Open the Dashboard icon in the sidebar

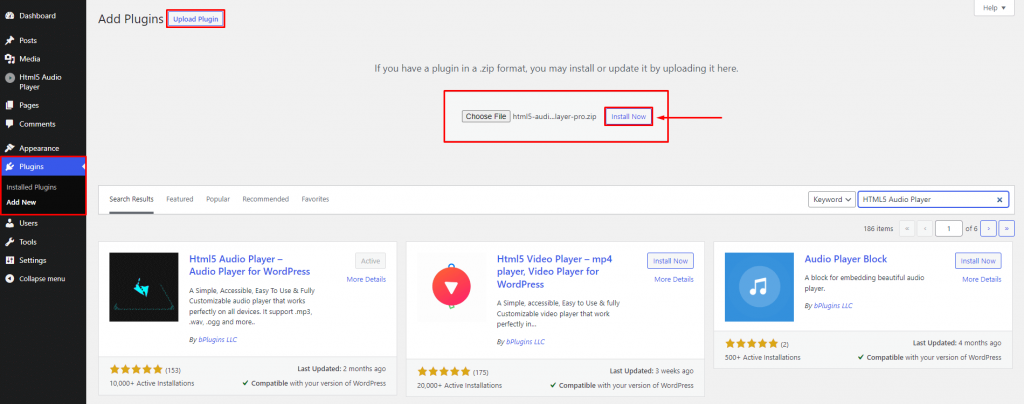(10, 16)
